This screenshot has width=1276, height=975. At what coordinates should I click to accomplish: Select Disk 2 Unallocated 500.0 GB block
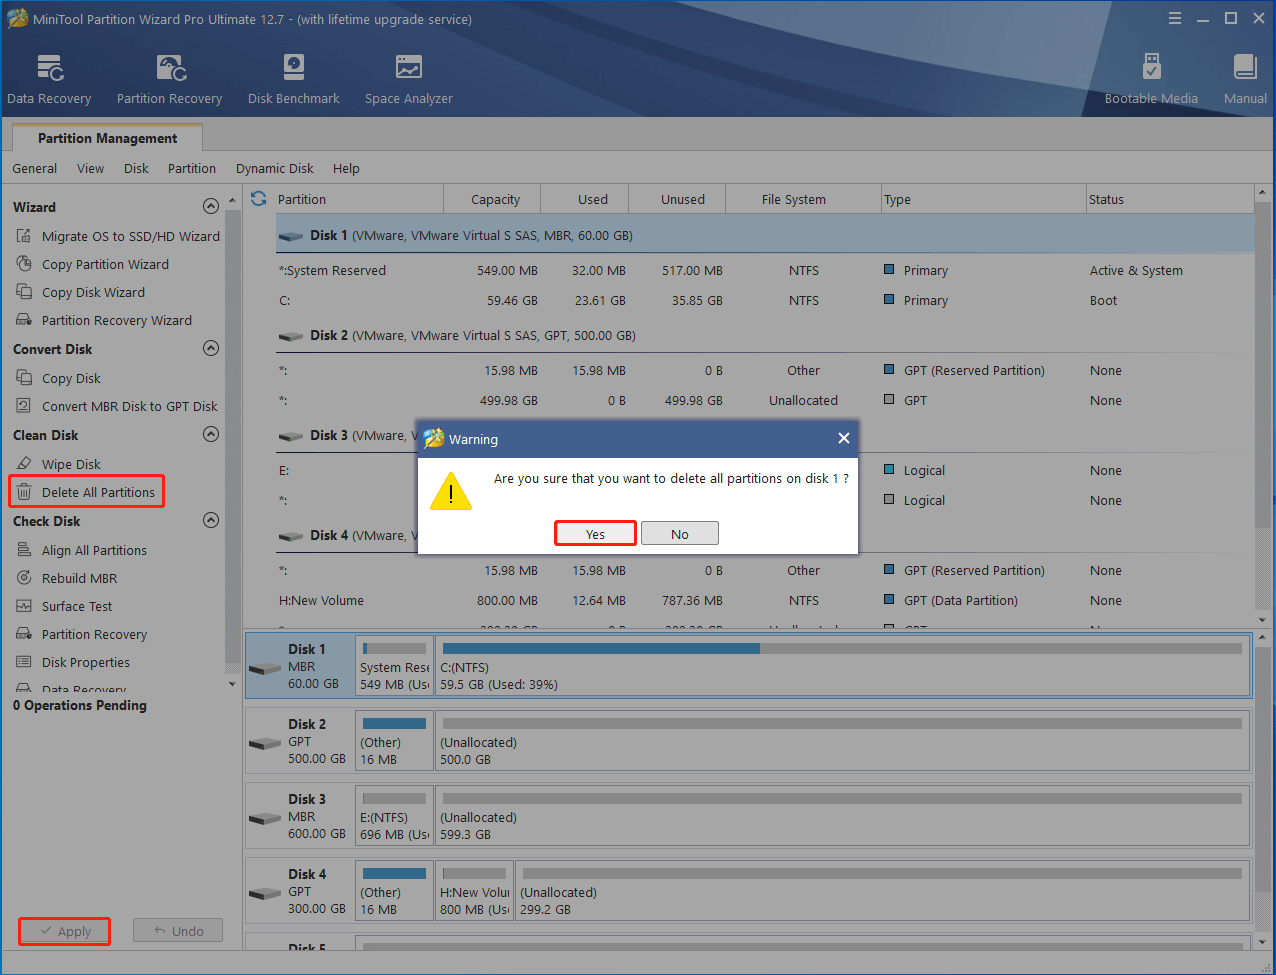coord(842,741)
